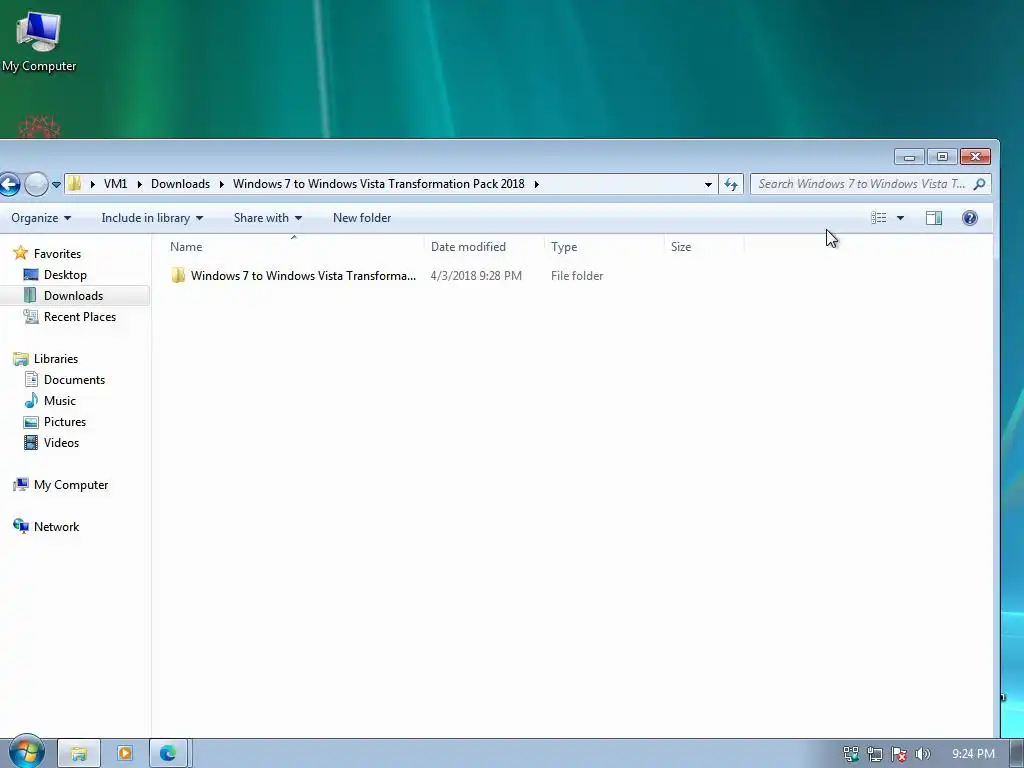1024x768 pixels.
Task: Click the folder icon of the listed folder
Action: 178,276
